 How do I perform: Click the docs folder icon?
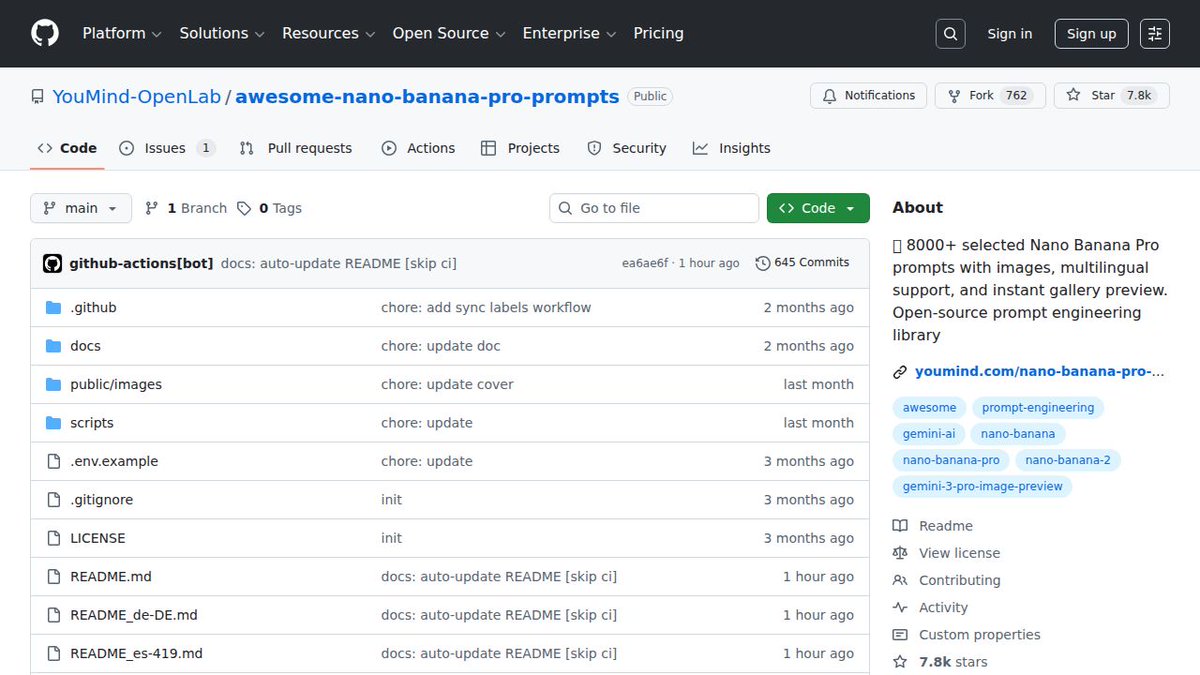54,346
